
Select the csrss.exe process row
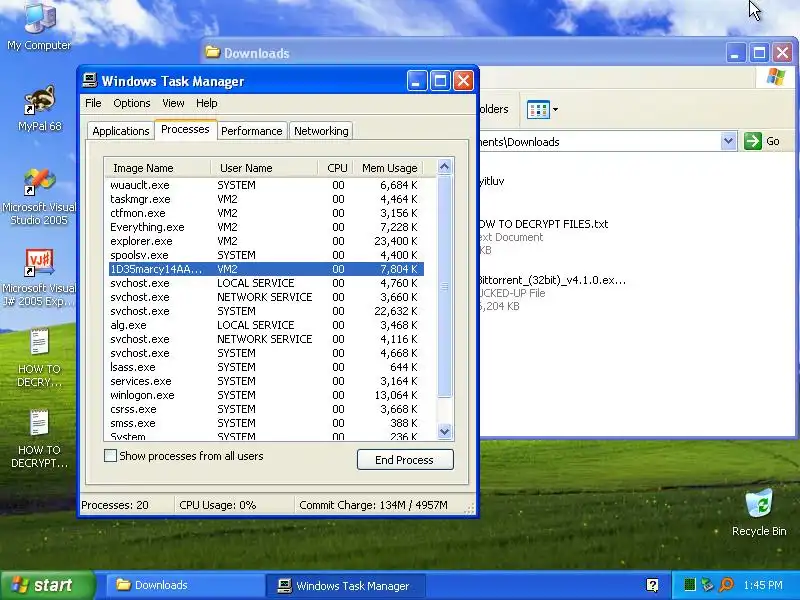pos(266,409)
